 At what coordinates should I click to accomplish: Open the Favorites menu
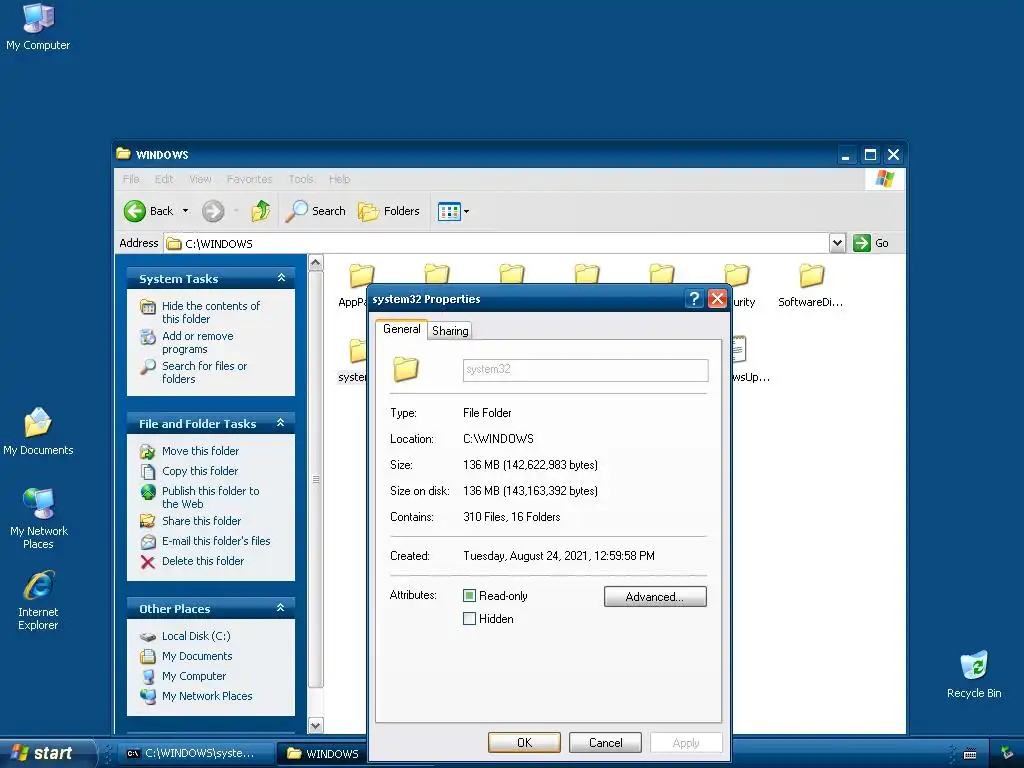pyautogui.click(x=249, y=179)
